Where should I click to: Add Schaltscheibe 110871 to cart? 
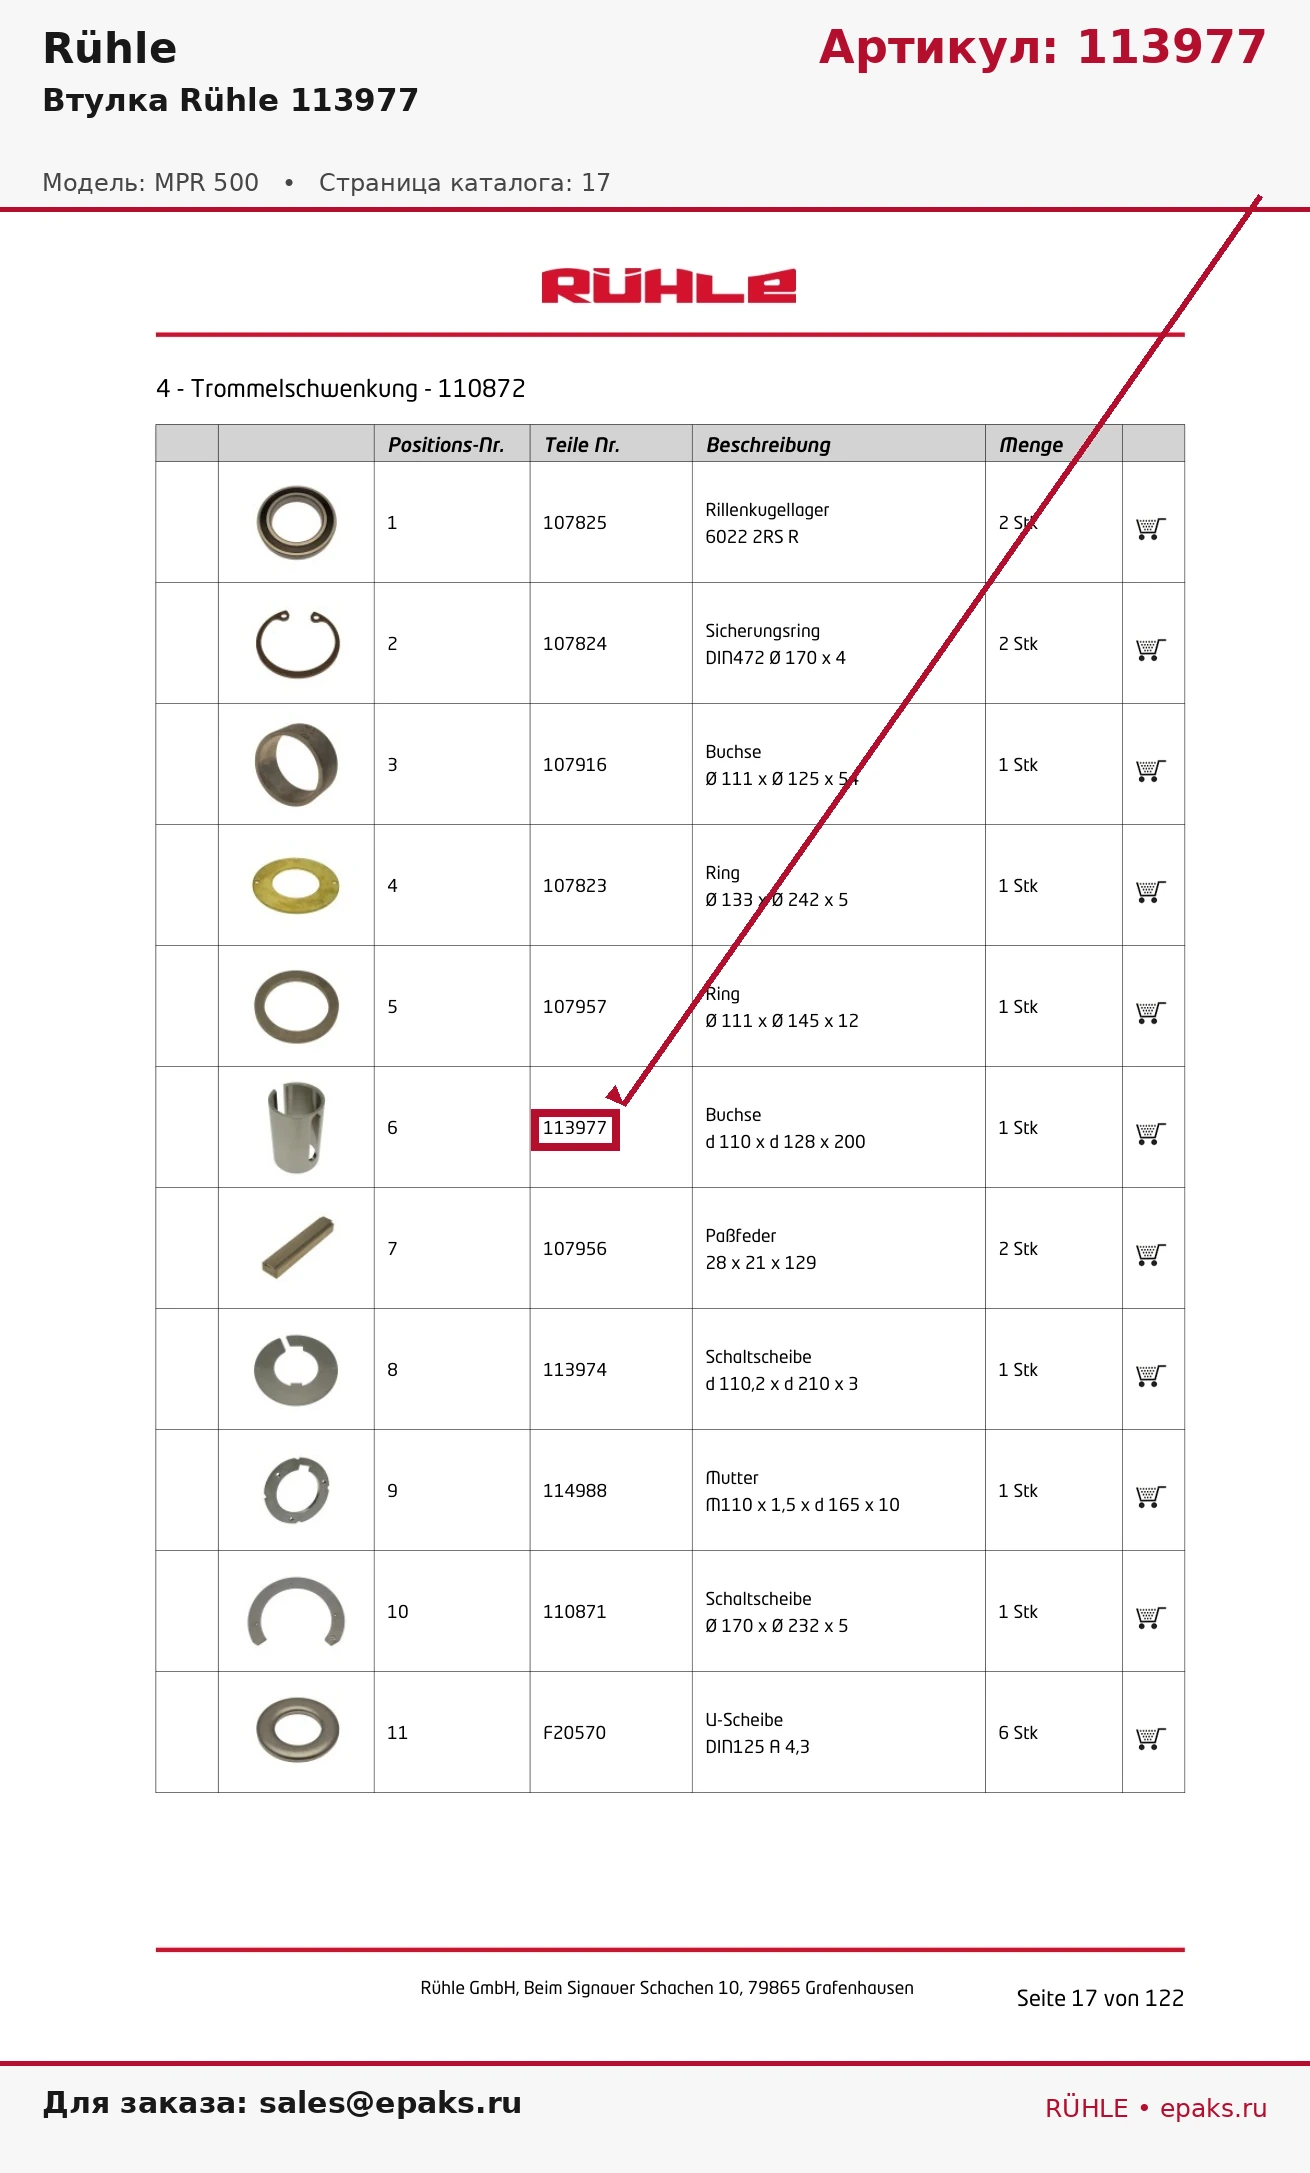[x=1151, y=1618]
